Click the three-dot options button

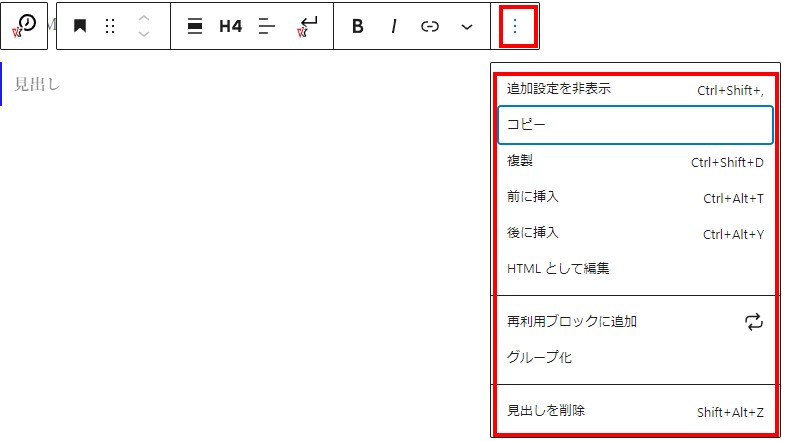coord(515,27)
